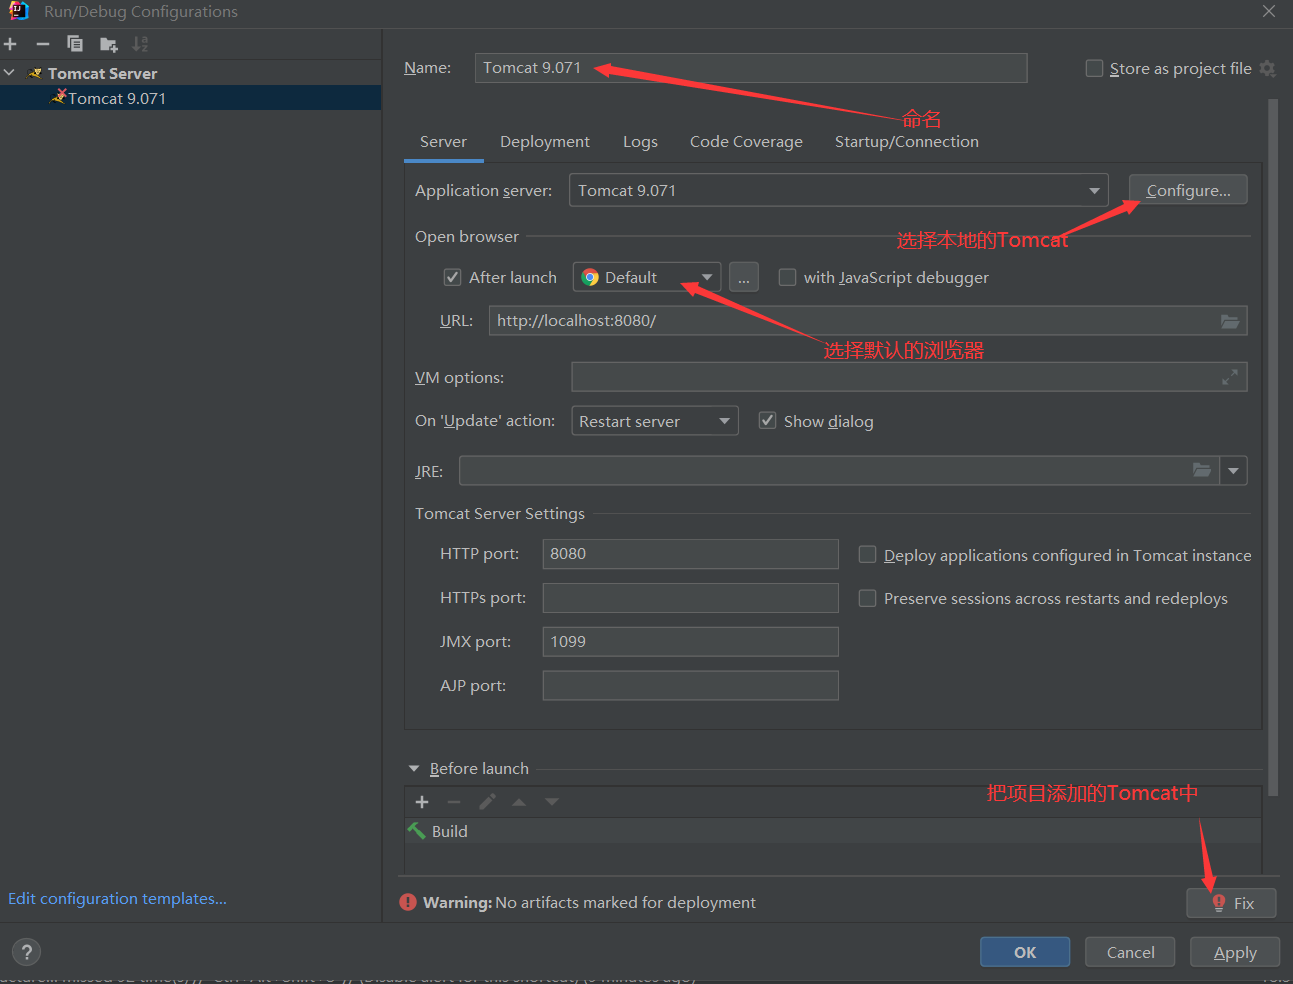The width and height of the screenshot is (1293, 984).
Task: Open Application server dropdown
Action: click(838, 190)
